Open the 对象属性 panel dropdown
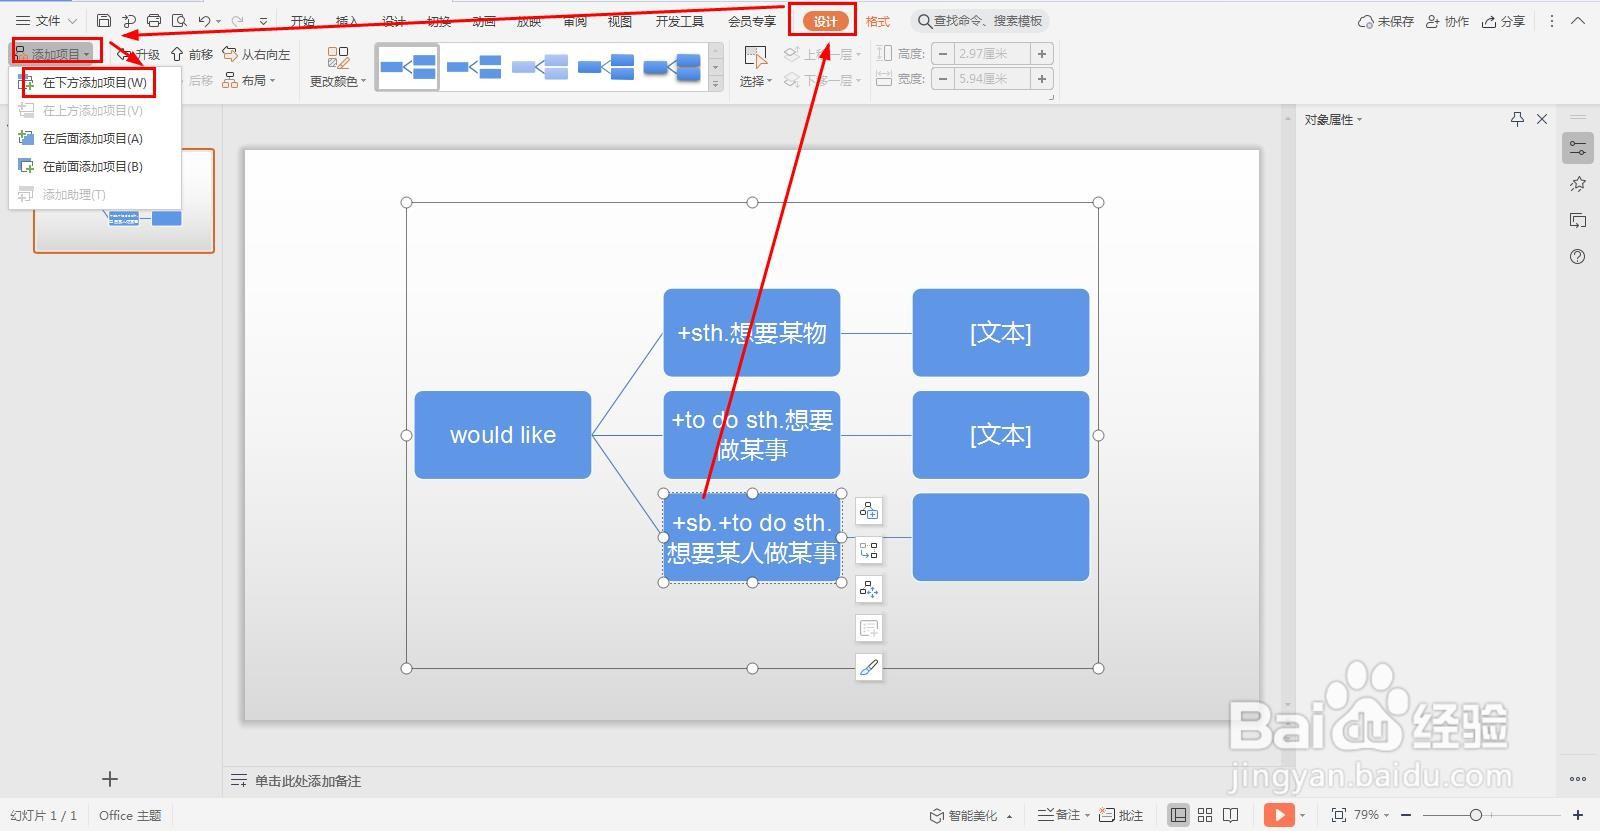 tap(1333, 119)
